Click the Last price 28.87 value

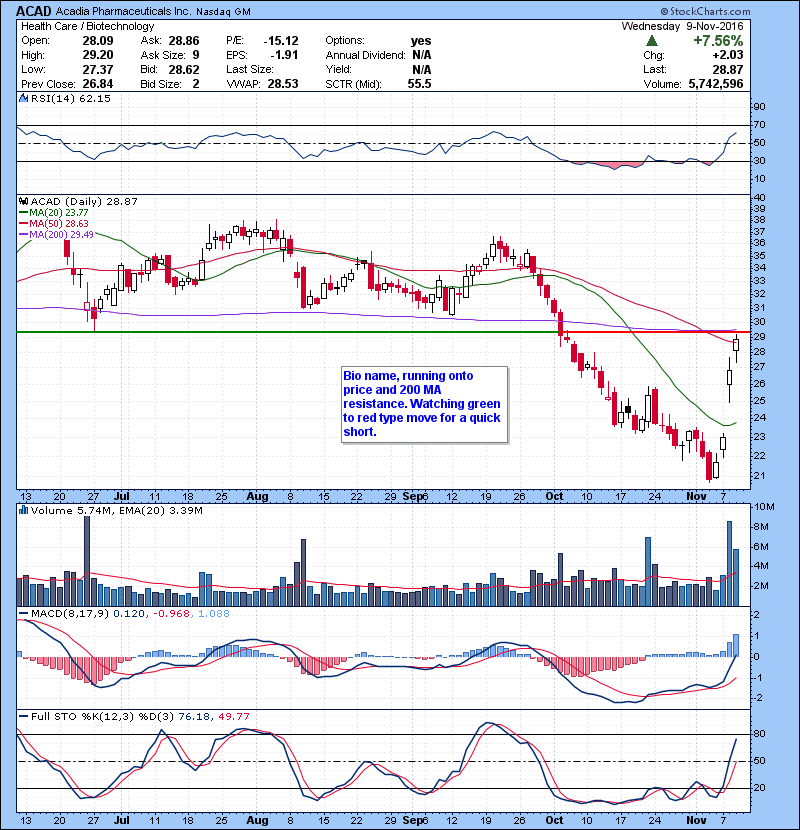727,69
